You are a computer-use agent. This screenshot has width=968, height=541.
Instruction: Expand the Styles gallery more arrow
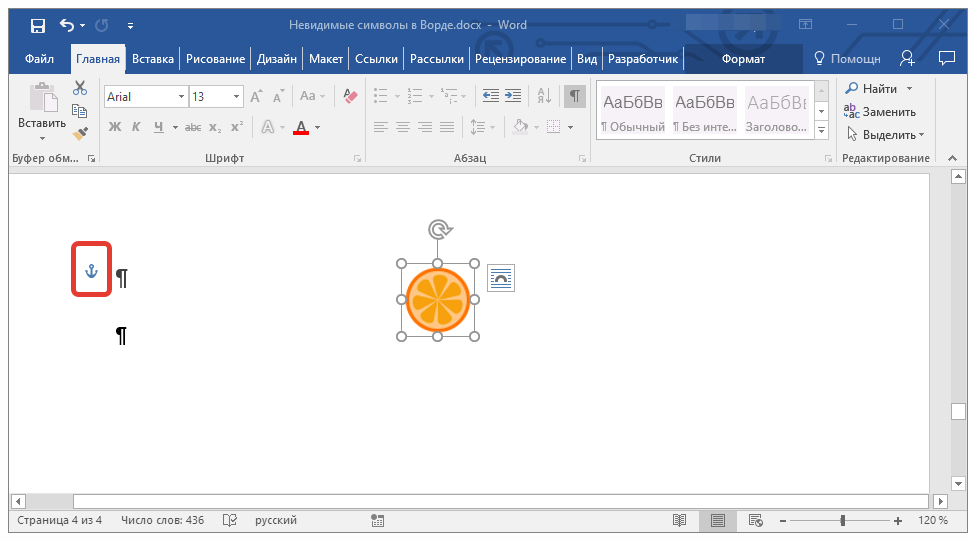coord(821,131)
